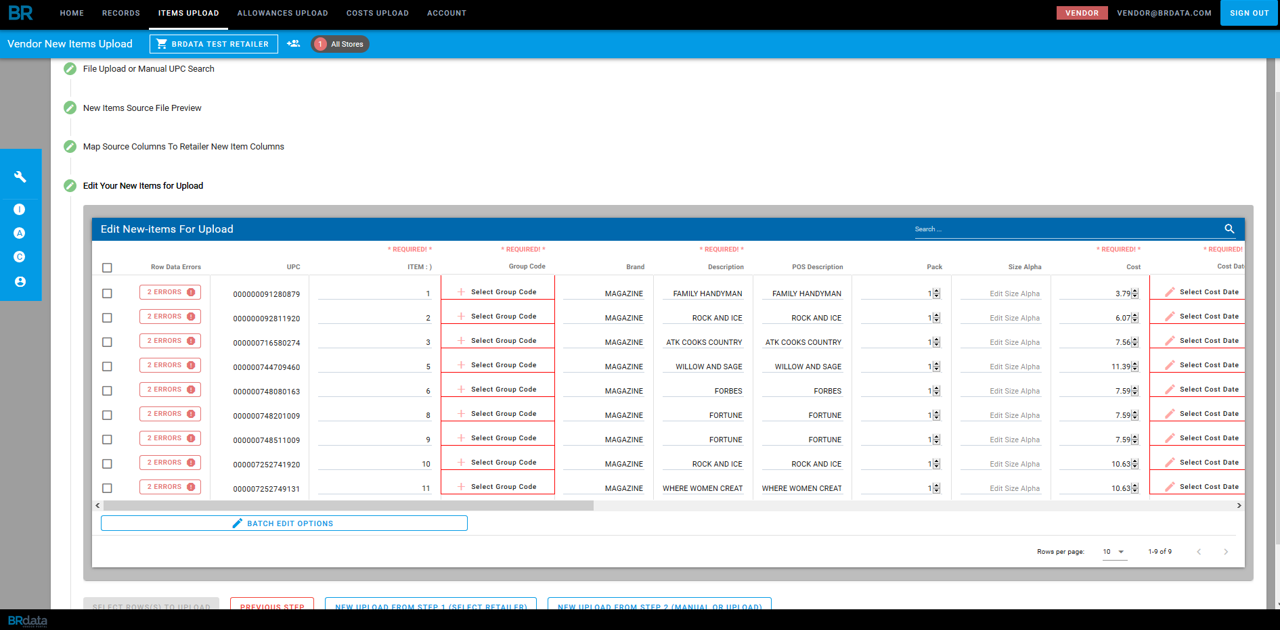The image size is (1280, 630).
Task: Open the RECORDS menu
Action: point(121,13)
